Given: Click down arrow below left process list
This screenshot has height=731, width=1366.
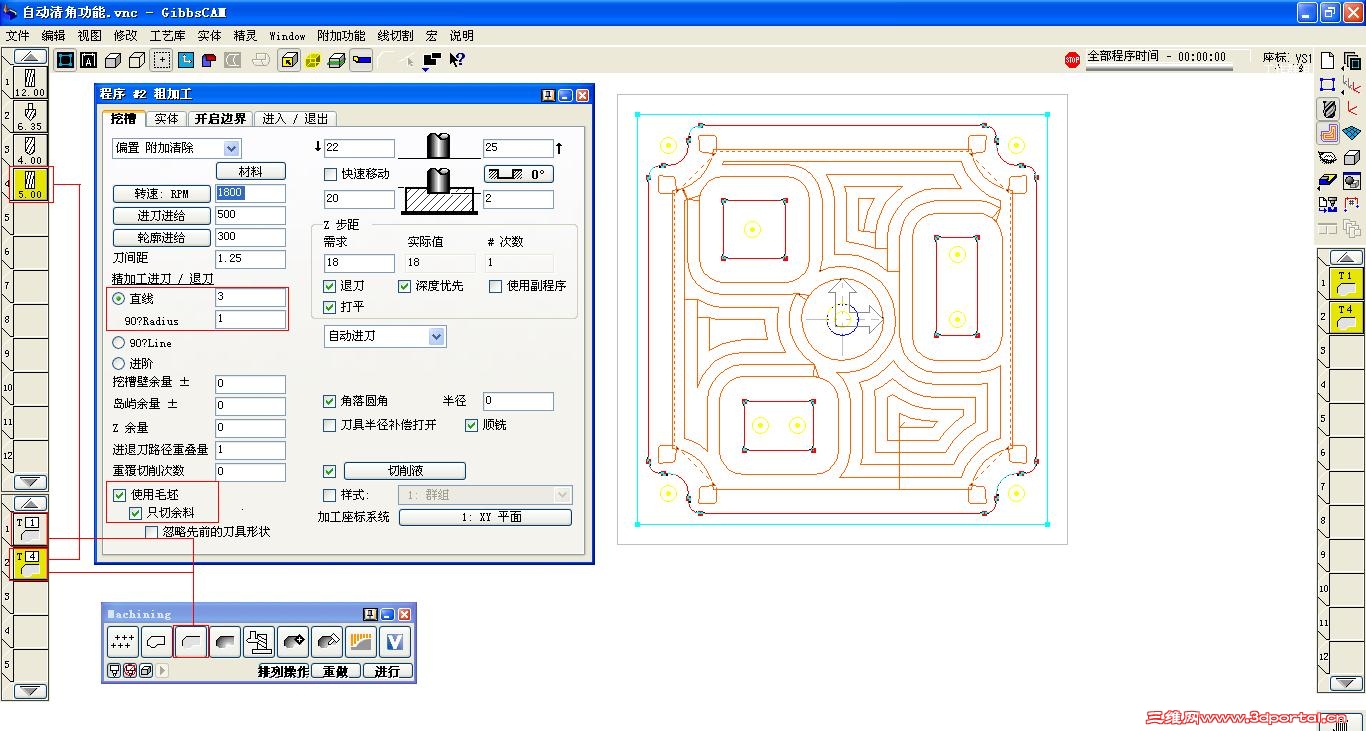Looking at the screenshot, I should [31, 691].
